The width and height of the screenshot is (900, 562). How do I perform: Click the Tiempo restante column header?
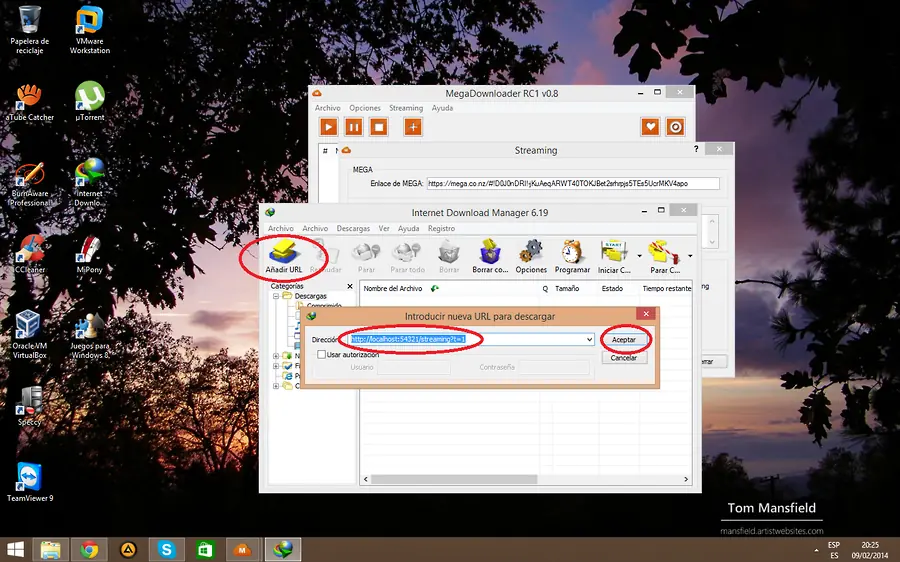point(666,288)
